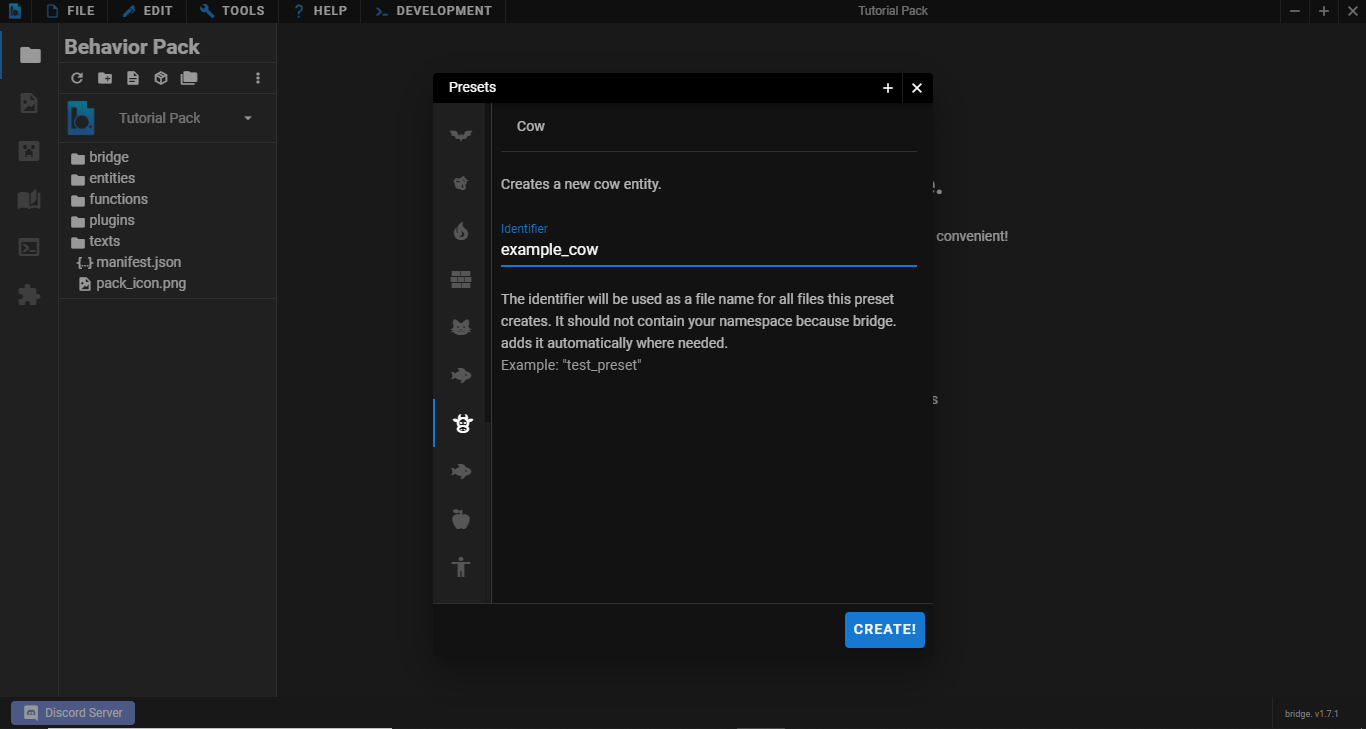Click the refresh icon in Behavior Pack toolbar
Viewport: 1366px width, 729px height.
77,78
